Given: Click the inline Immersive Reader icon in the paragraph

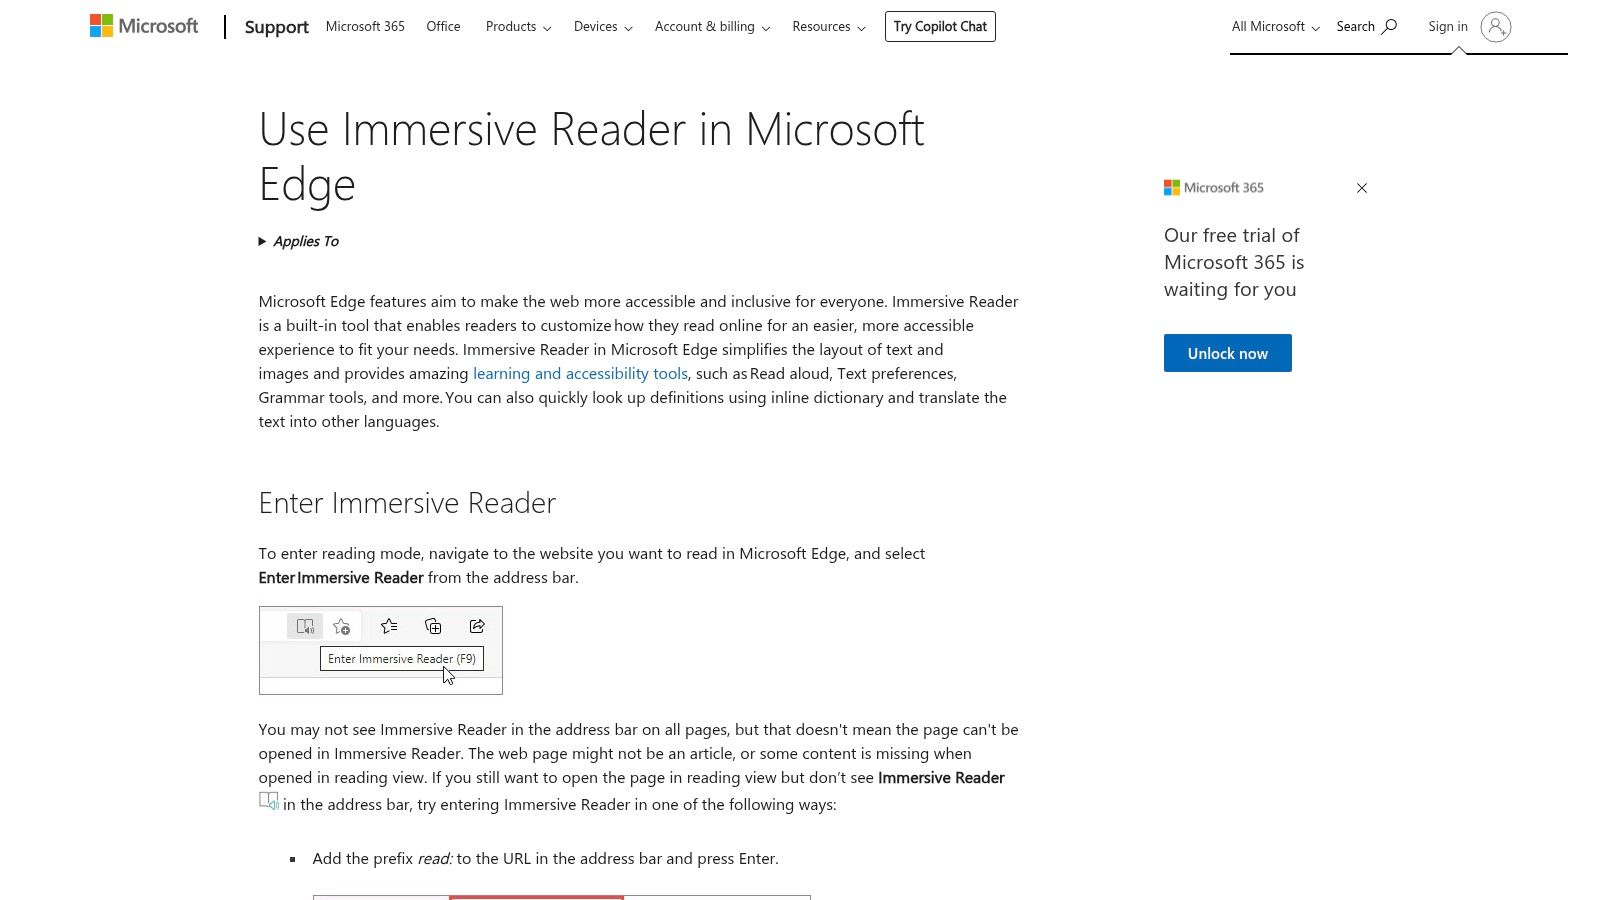Looking at the screenshot, I should tap(268, 800).
